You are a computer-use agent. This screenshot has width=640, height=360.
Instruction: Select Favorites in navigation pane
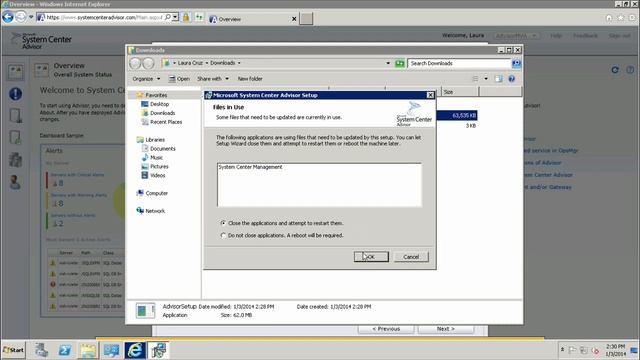point(152,95)
